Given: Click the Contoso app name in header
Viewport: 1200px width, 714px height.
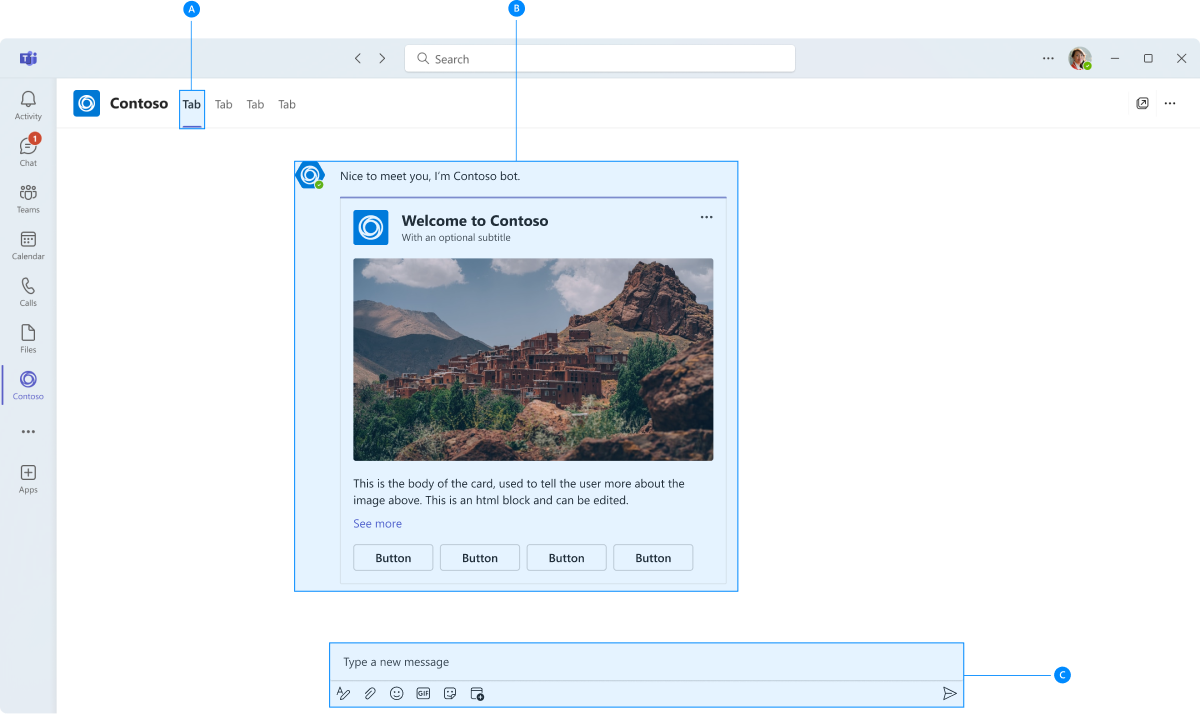Looking at the screenshot, I should click(x=139, y=103).
